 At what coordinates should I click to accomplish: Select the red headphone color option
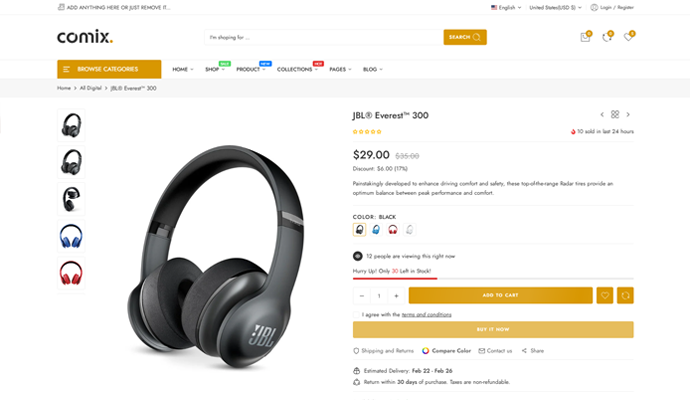[392, 229]
